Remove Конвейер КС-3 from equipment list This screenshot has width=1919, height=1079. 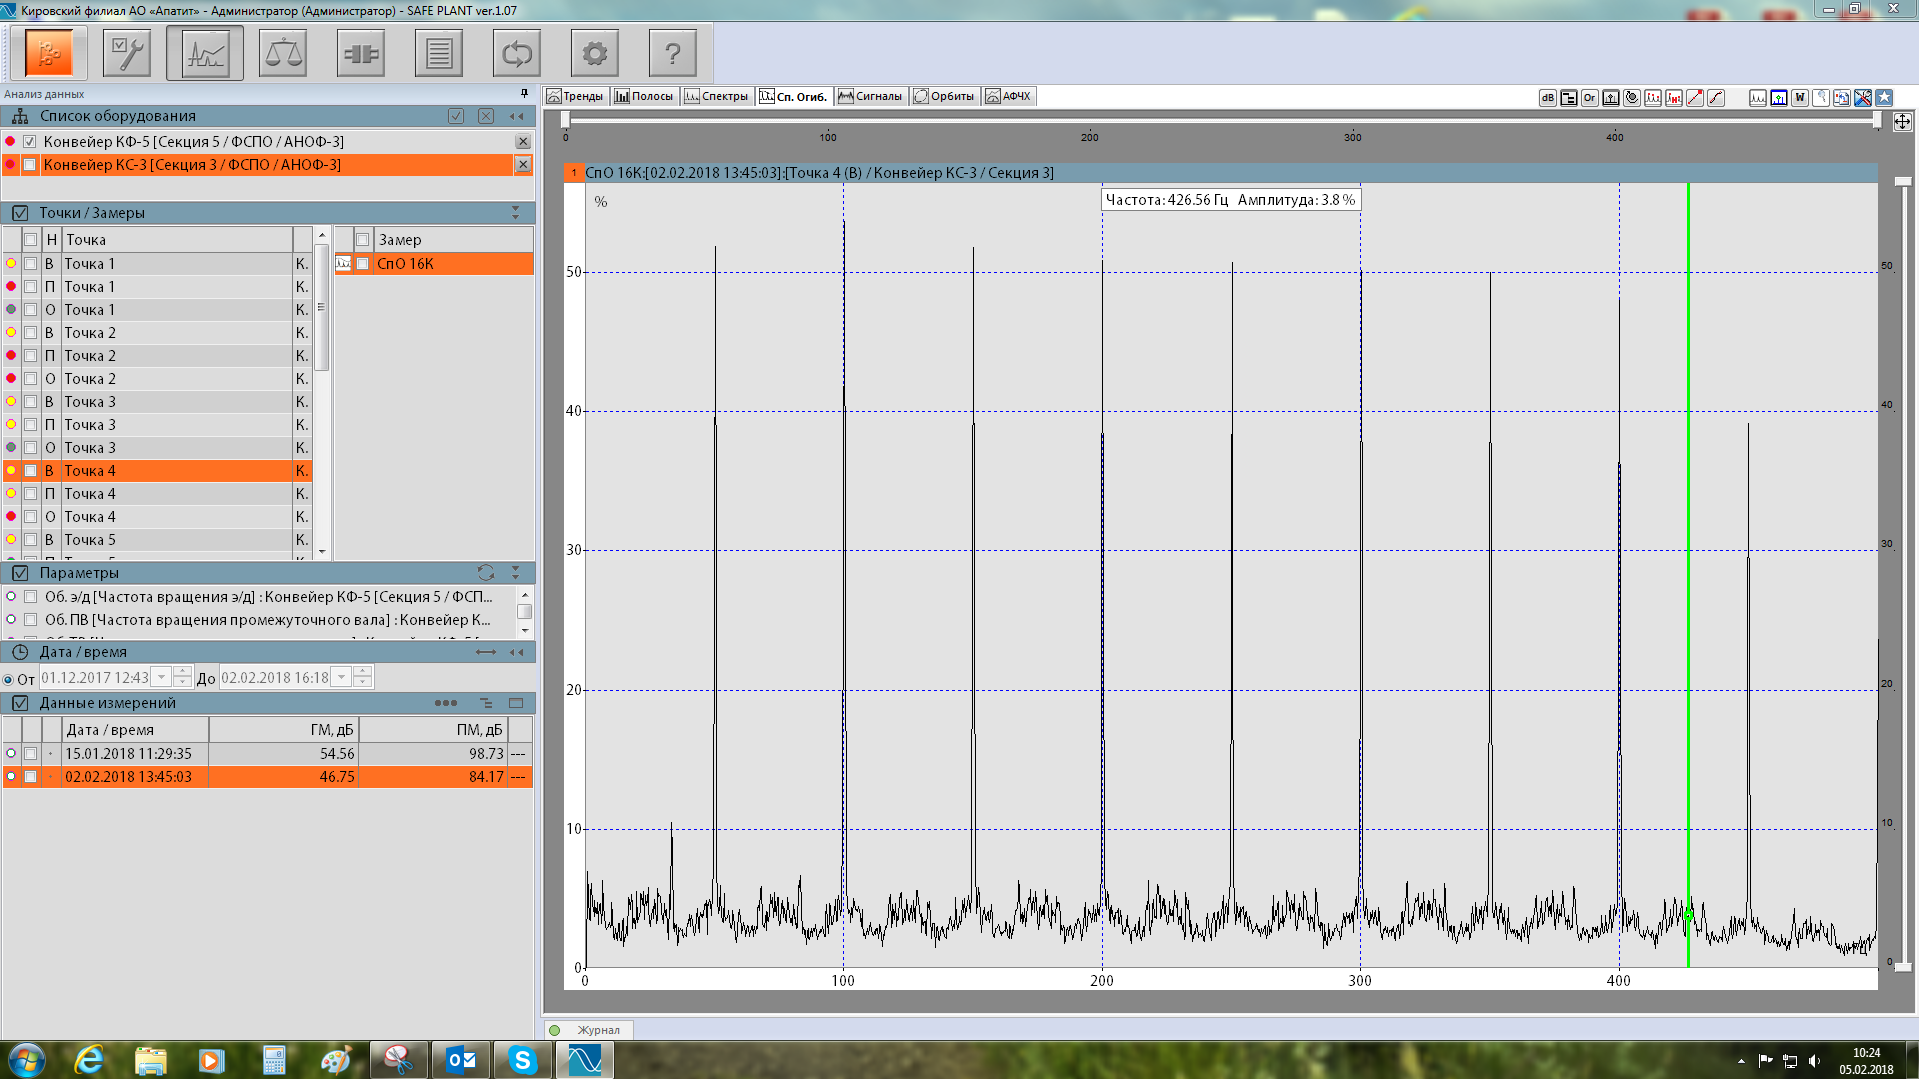click(x=523, y=165)
